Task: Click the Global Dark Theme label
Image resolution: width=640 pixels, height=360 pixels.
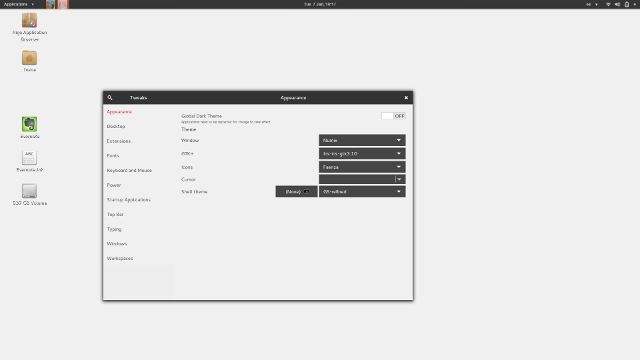Action: 202,116
